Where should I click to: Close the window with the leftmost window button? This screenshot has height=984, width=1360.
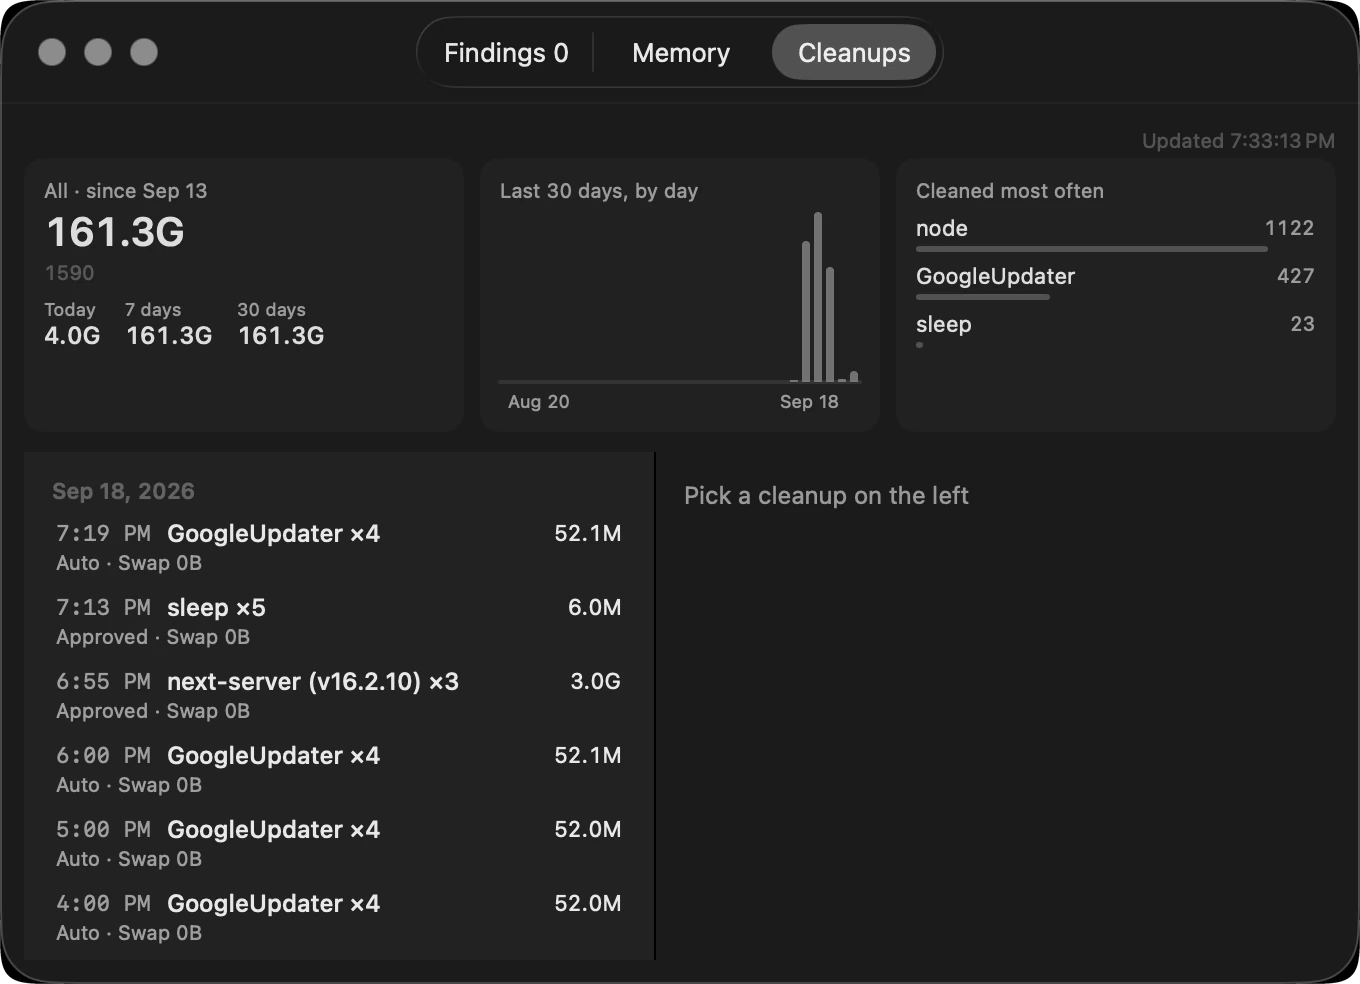(x=52, y=52)
